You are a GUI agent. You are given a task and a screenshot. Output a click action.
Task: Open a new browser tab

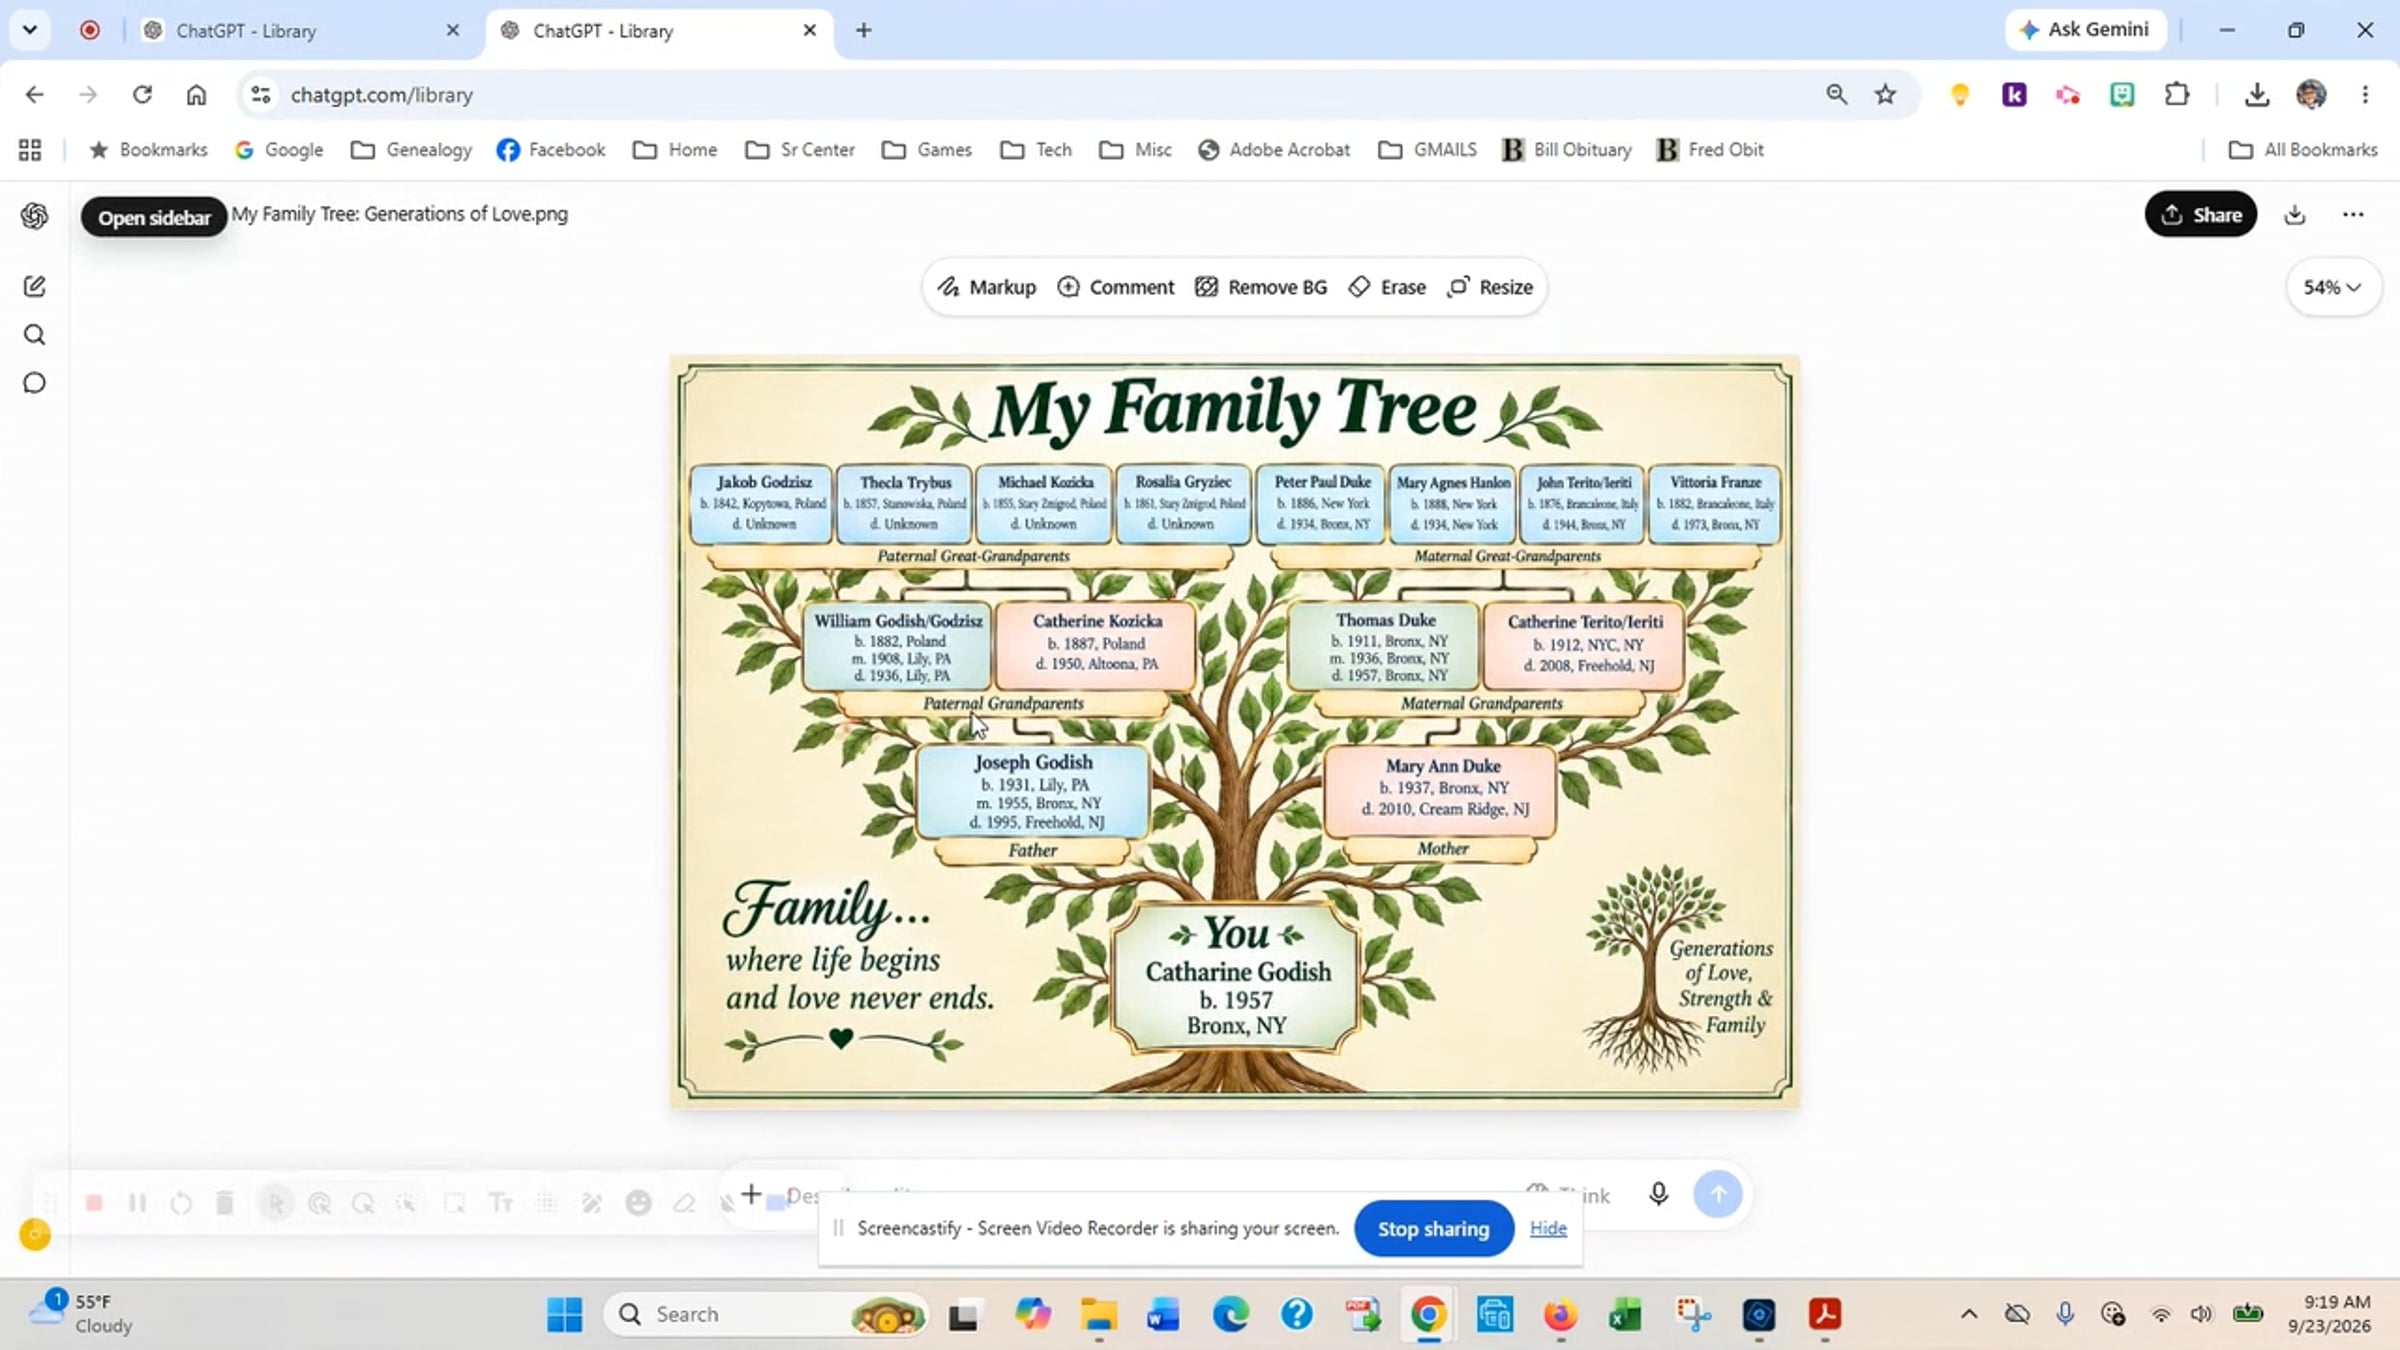[864, 31]
